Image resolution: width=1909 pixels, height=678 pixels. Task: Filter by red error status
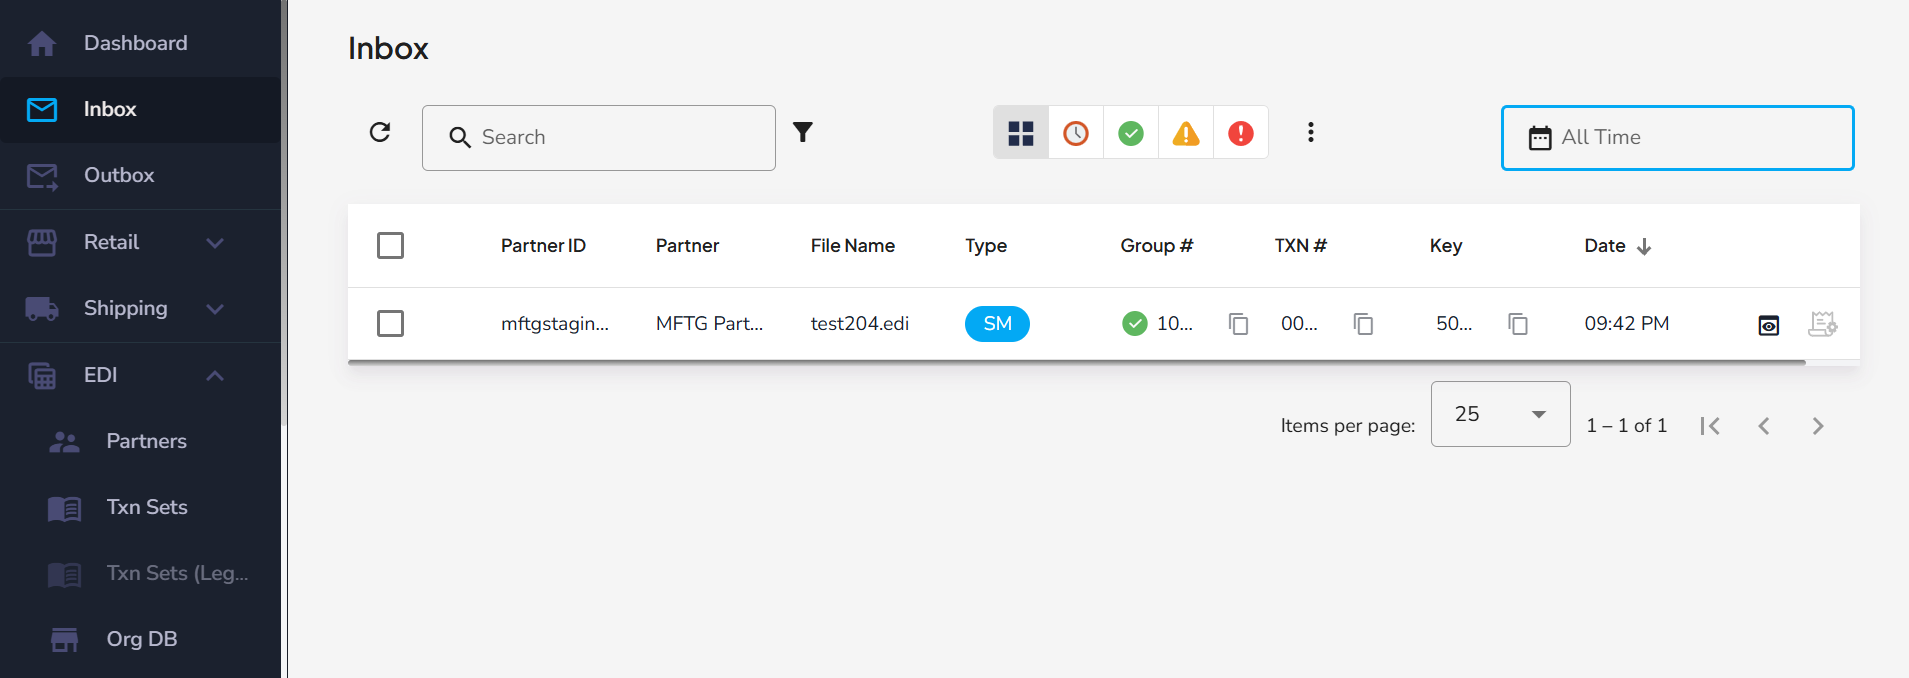click(1241, 133)
